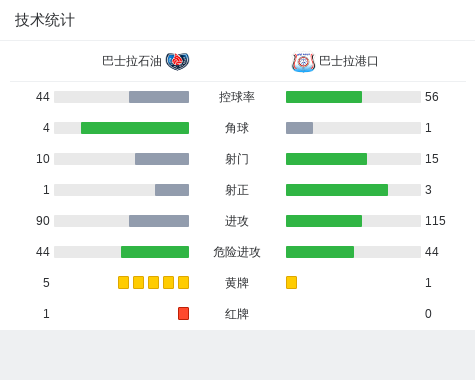Viewport: 475px width, 380px height.
Task: Click the 角球 green bar showing 4
Action: point(135,128)
